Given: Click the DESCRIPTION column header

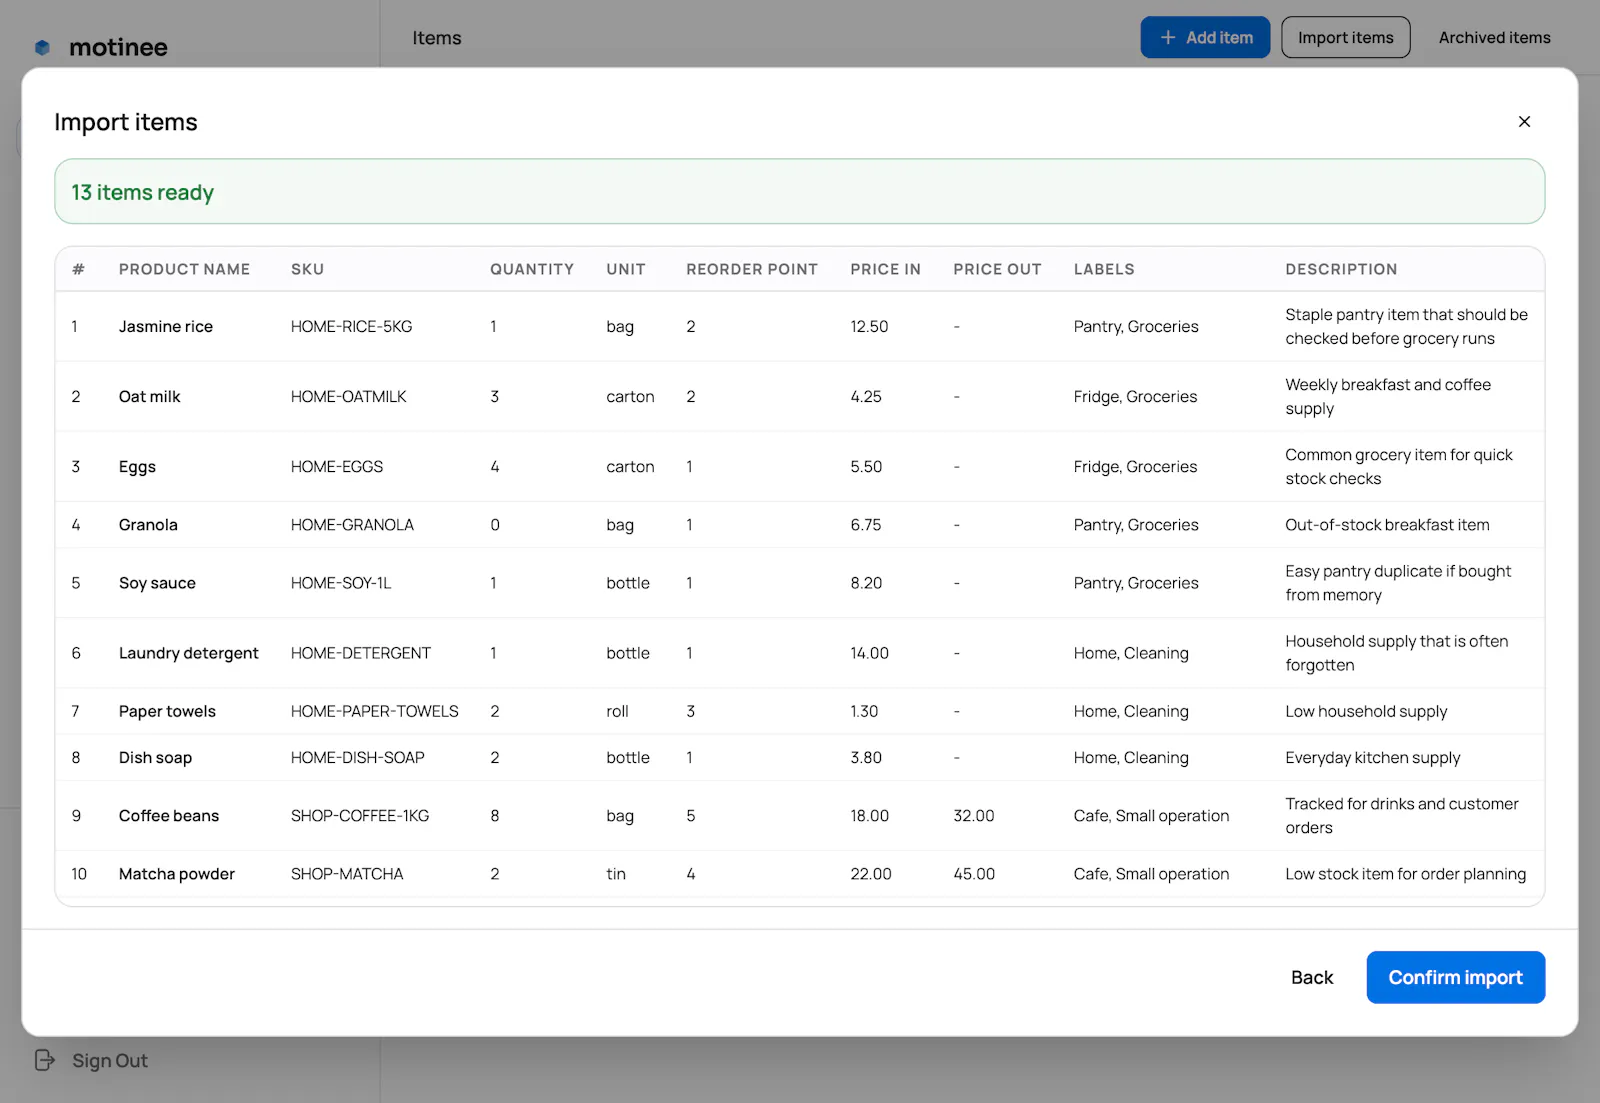Looking at the screenshot, I should [1341, 269].
